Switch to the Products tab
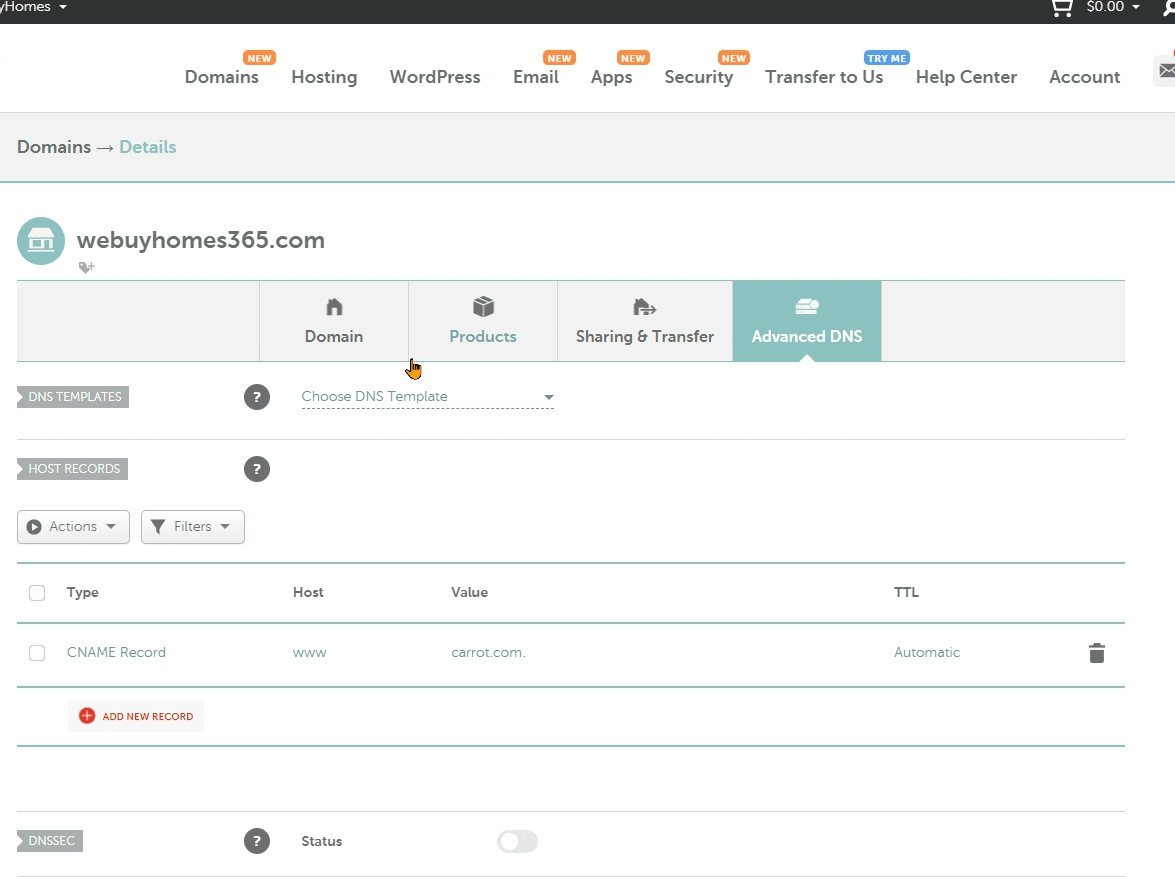The image size is (1175, 877). click(x=483, y=322)
